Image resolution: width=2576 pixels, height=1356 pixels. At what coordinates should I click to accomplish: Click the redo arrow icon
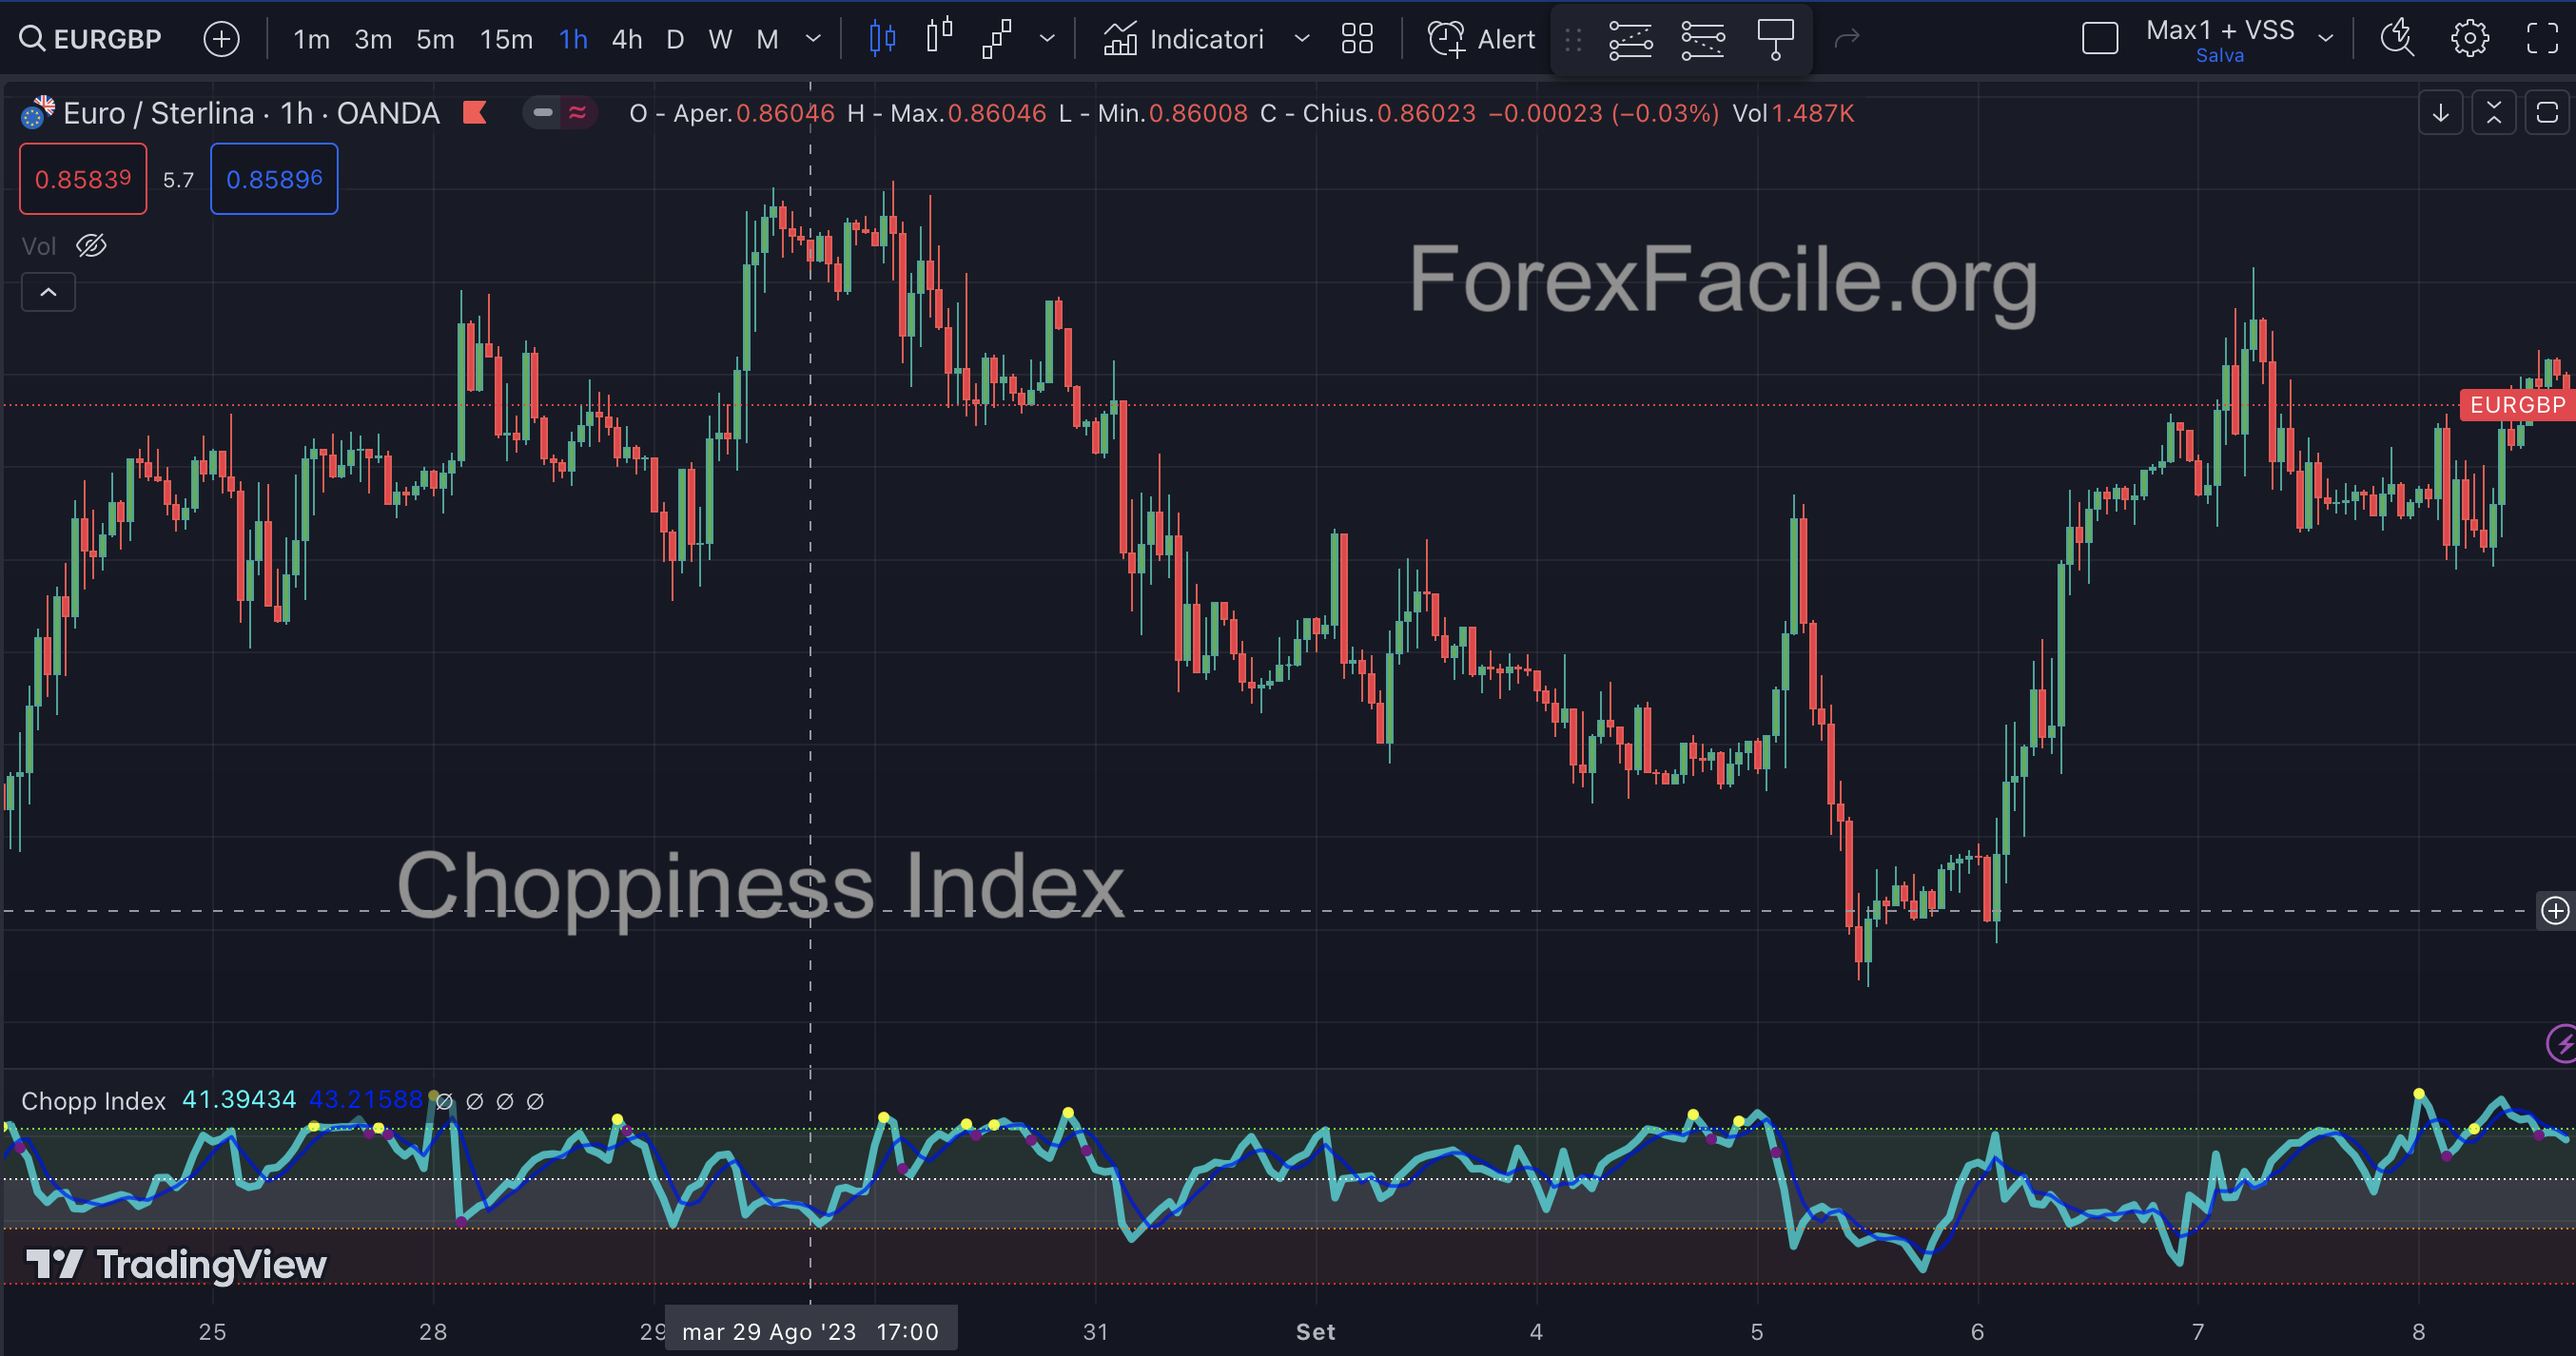point(1847,39)
